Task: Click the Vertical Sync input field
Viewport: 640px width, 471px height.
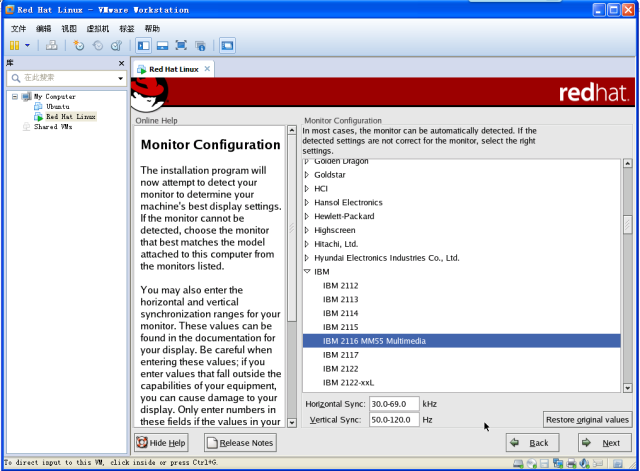Action: [394, 420]
